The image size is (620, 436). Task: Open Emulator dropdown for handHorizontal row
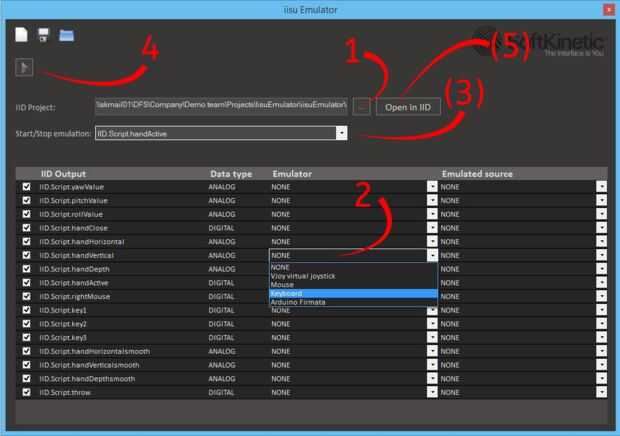point(432,242)
